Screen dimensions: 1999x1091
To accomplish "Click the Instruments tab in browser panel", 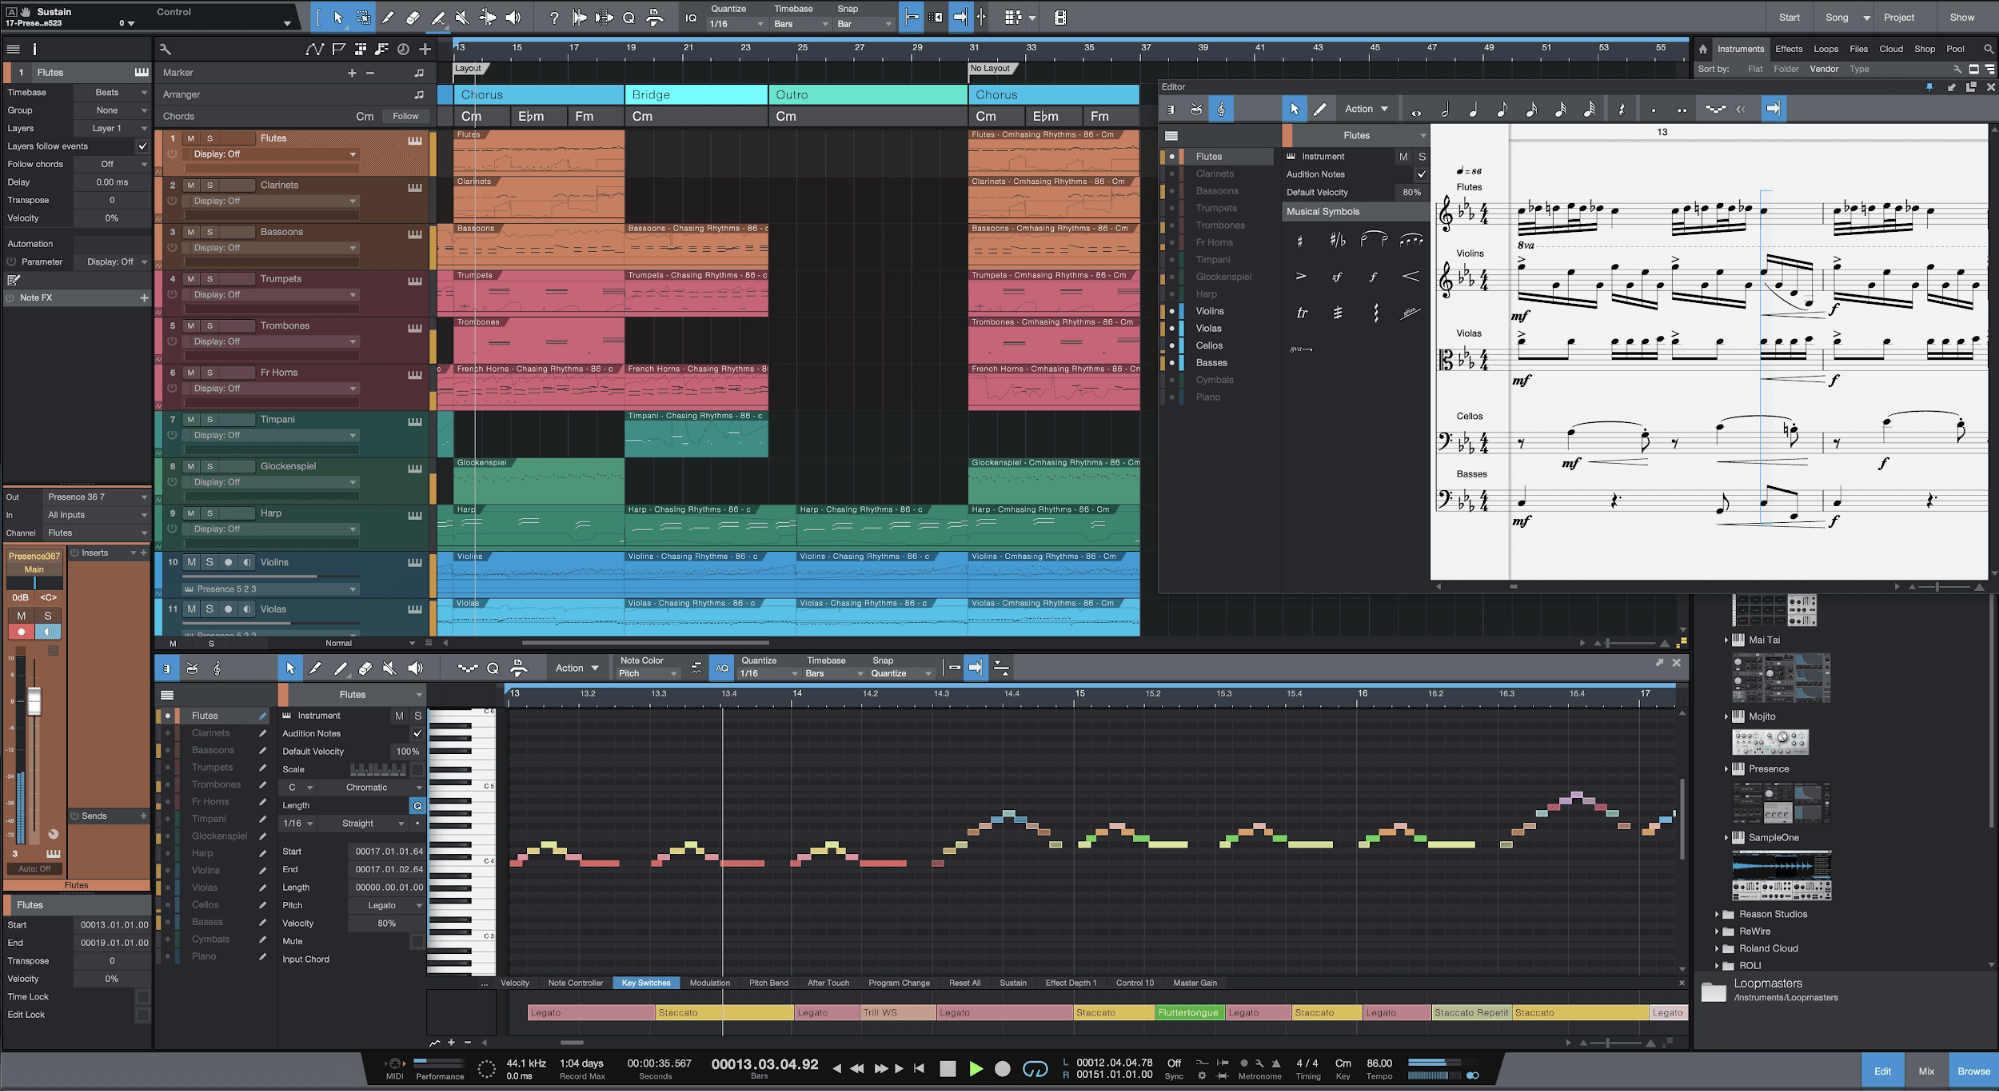I will [1740, 48].
